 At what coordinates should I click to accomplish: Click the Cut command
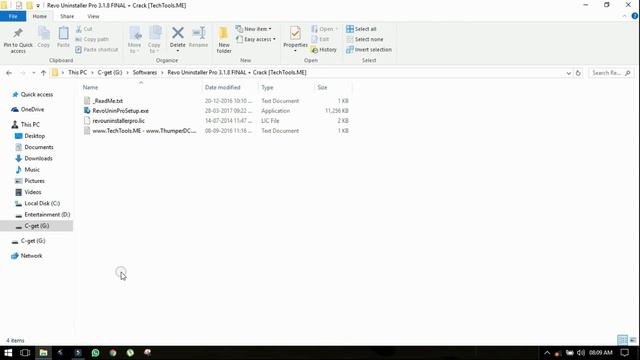84,29
